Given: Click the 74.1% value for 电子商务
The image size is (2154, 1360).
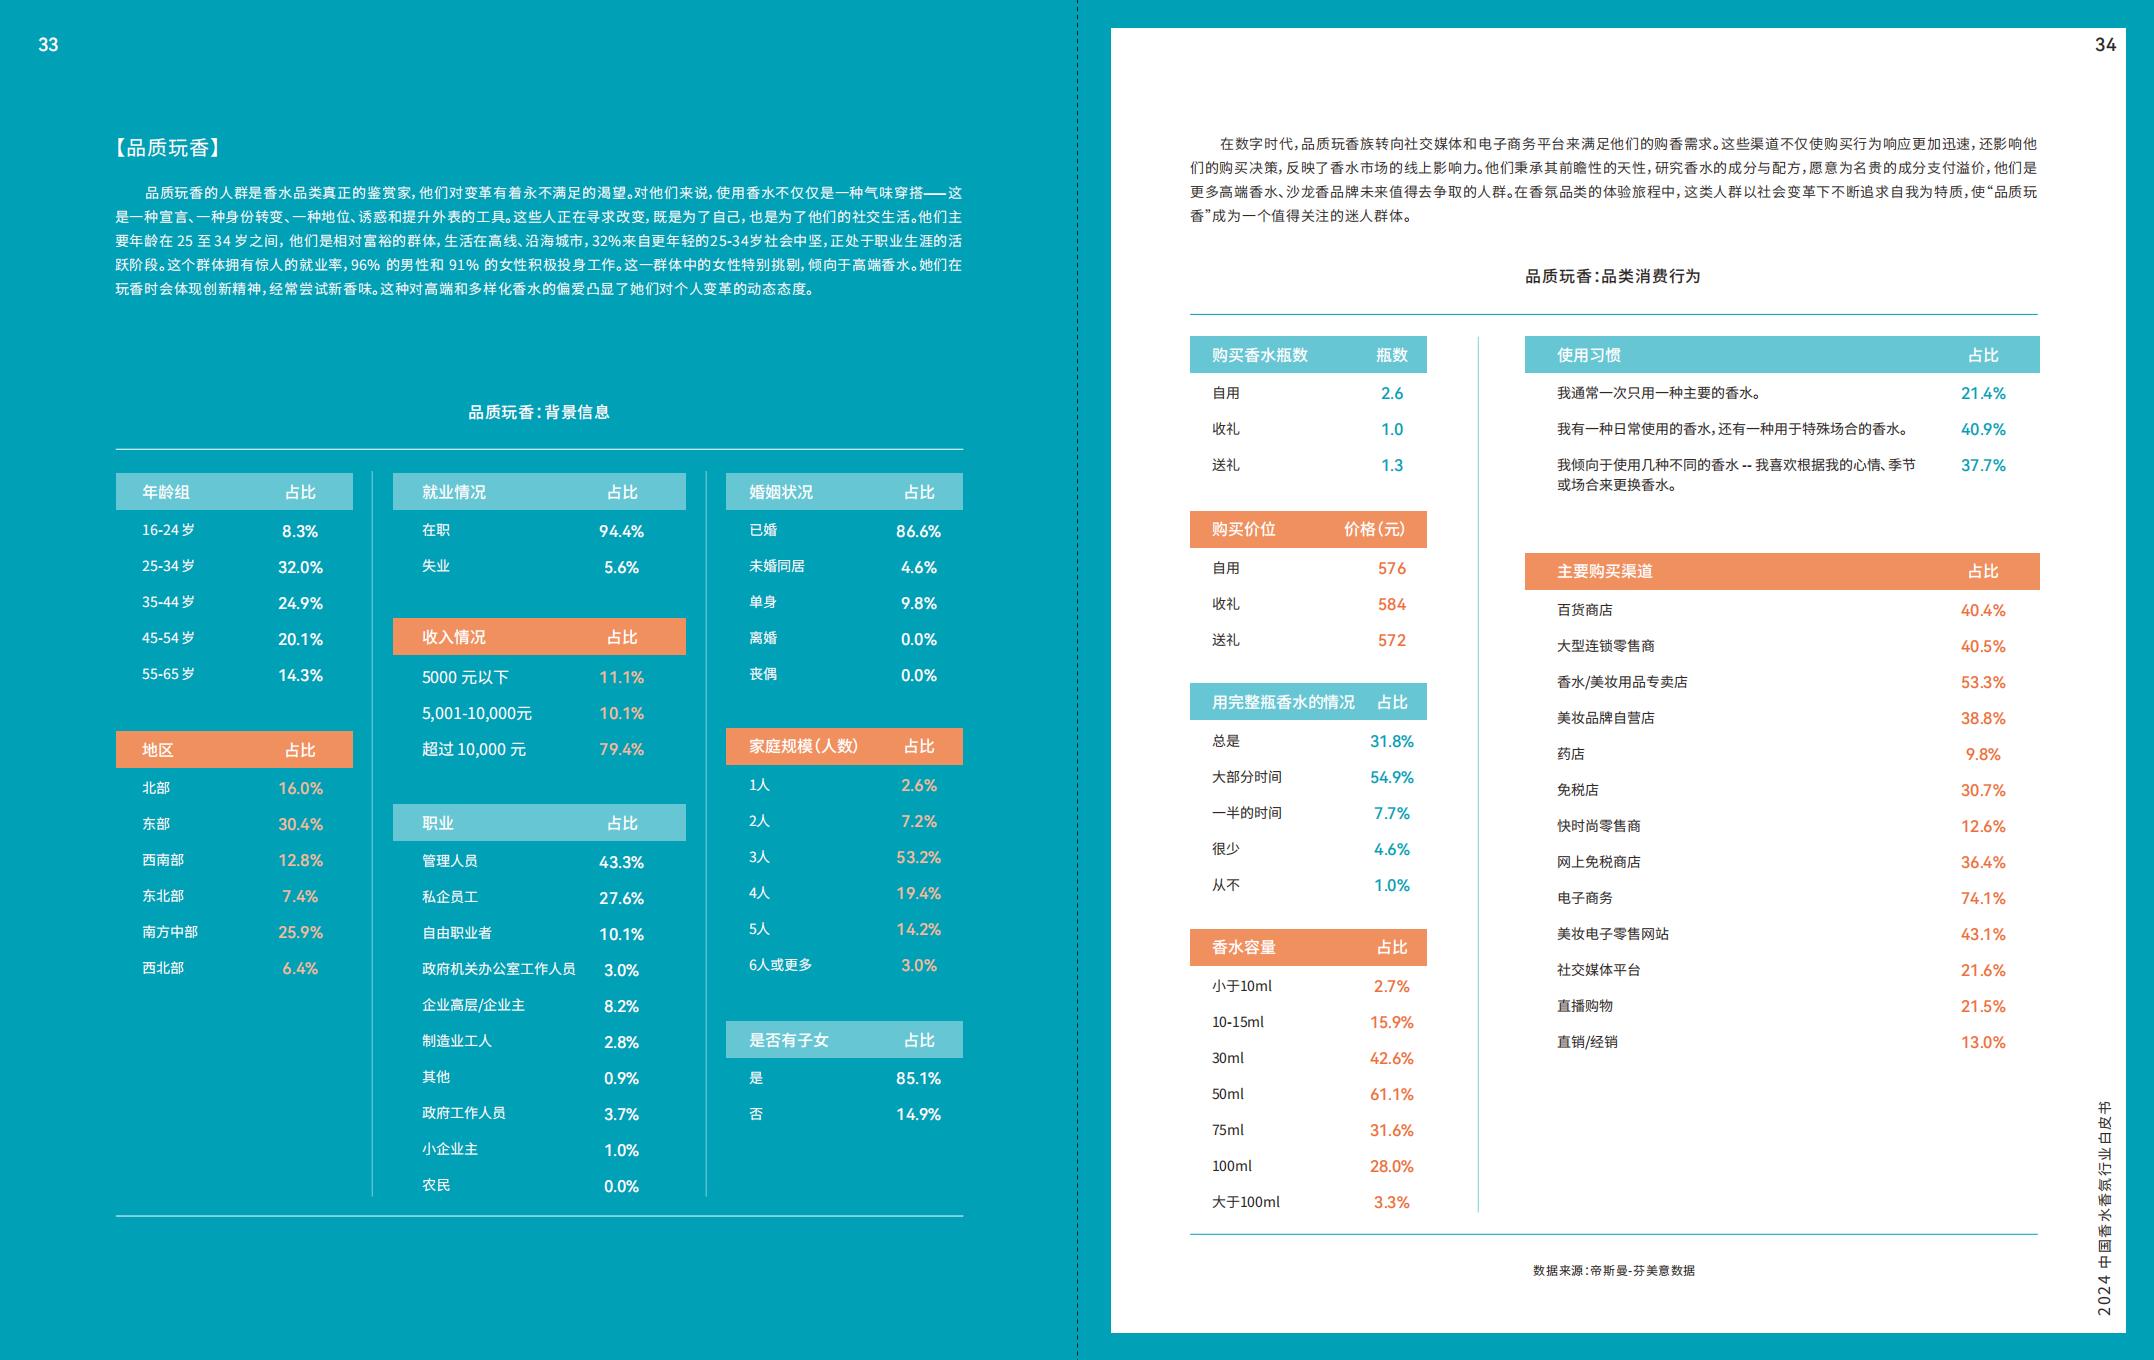Looking at the screenshot, I should (x=1983, y=898).
